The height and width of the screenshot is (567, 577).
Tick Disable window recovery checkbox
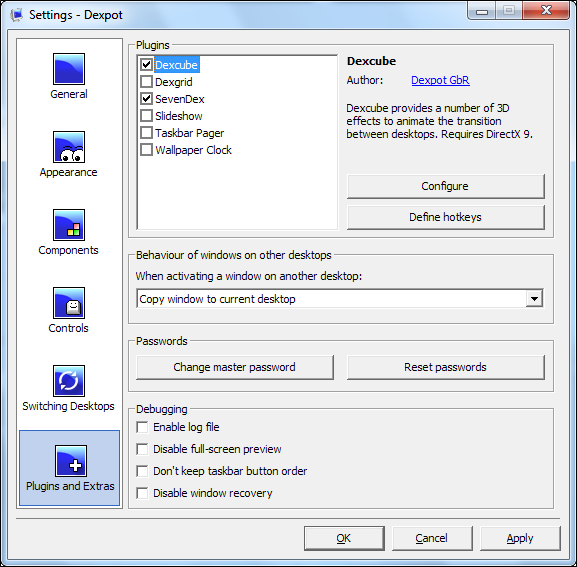click(142, 493)
